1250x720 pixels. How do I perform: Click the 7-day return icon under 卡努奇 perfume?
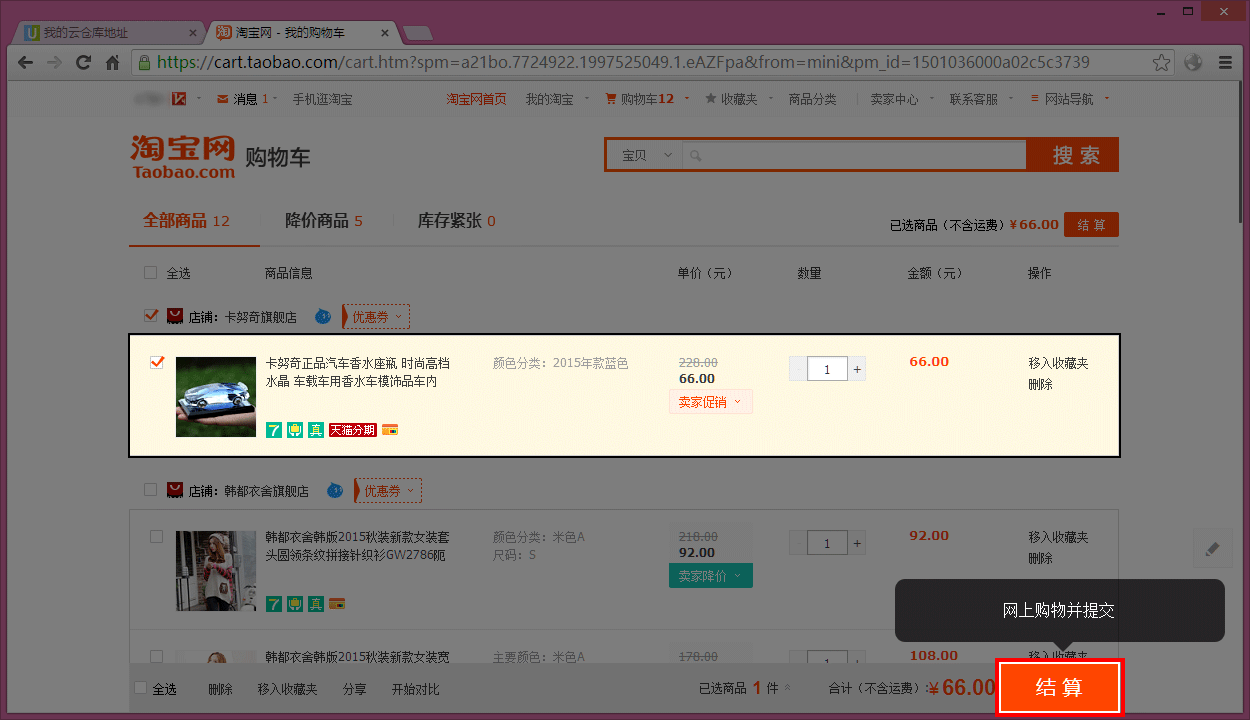pyautogui.click(x=274, y=429)
